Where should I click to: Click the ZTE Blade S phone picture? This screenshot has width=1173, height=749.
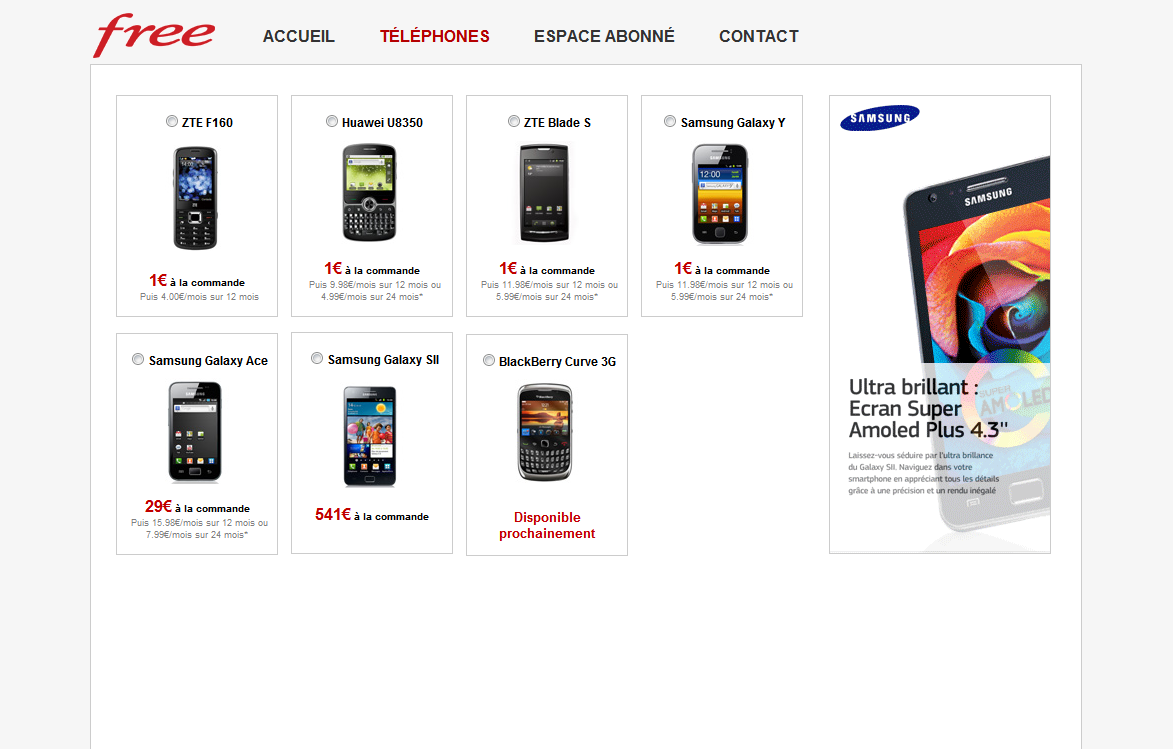point(545,194)
